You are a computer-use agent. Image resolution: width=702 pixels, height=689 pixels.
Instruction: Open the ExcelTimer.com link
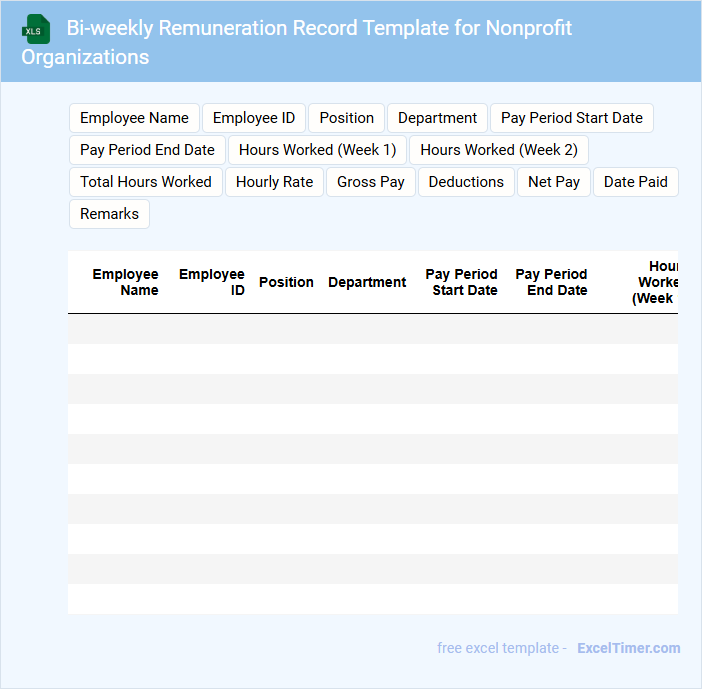click(628, 648)
